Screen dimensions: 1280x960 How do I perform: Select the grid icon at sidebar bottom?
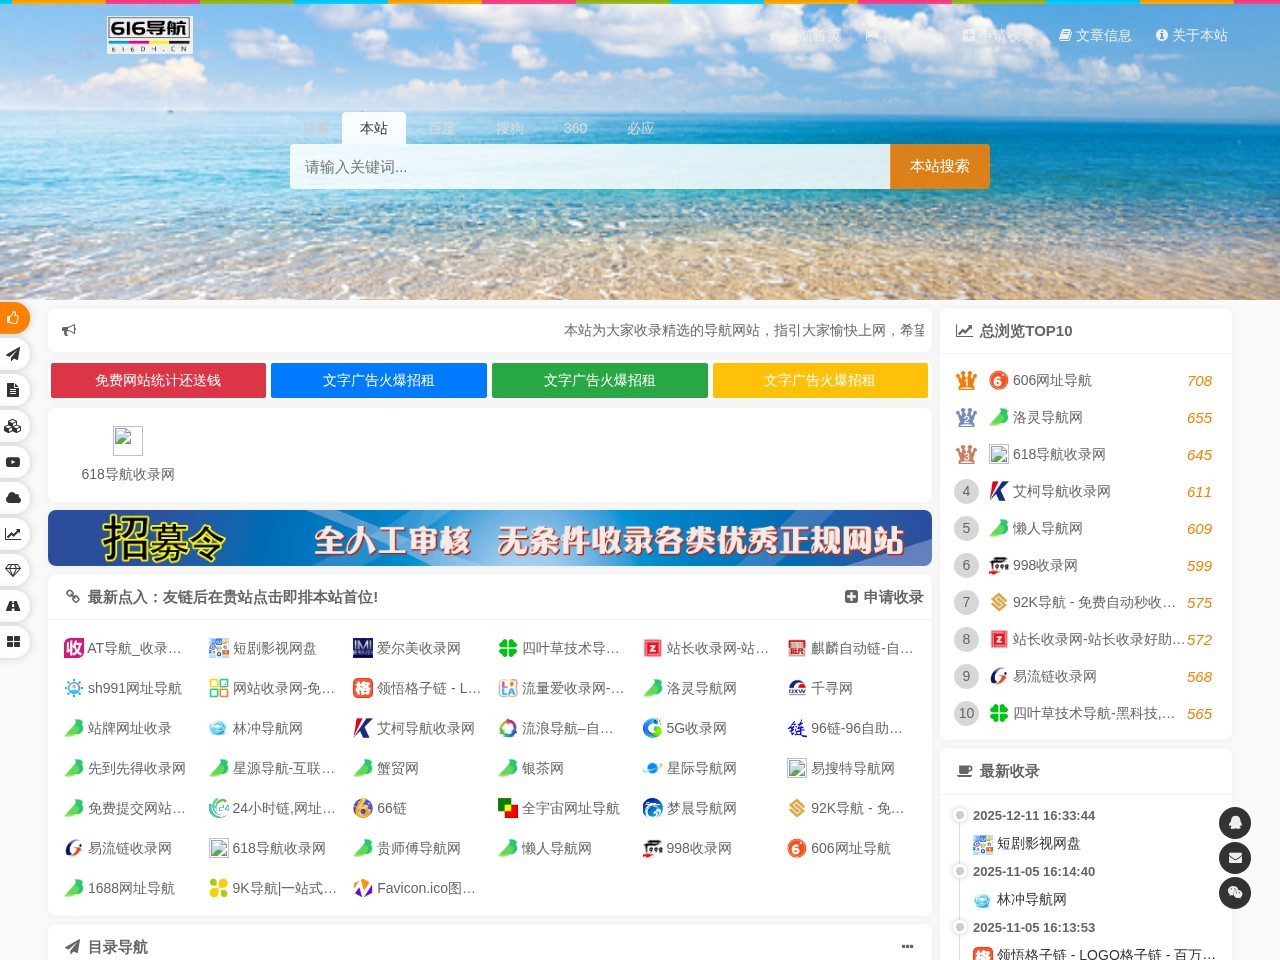point(13,642)
